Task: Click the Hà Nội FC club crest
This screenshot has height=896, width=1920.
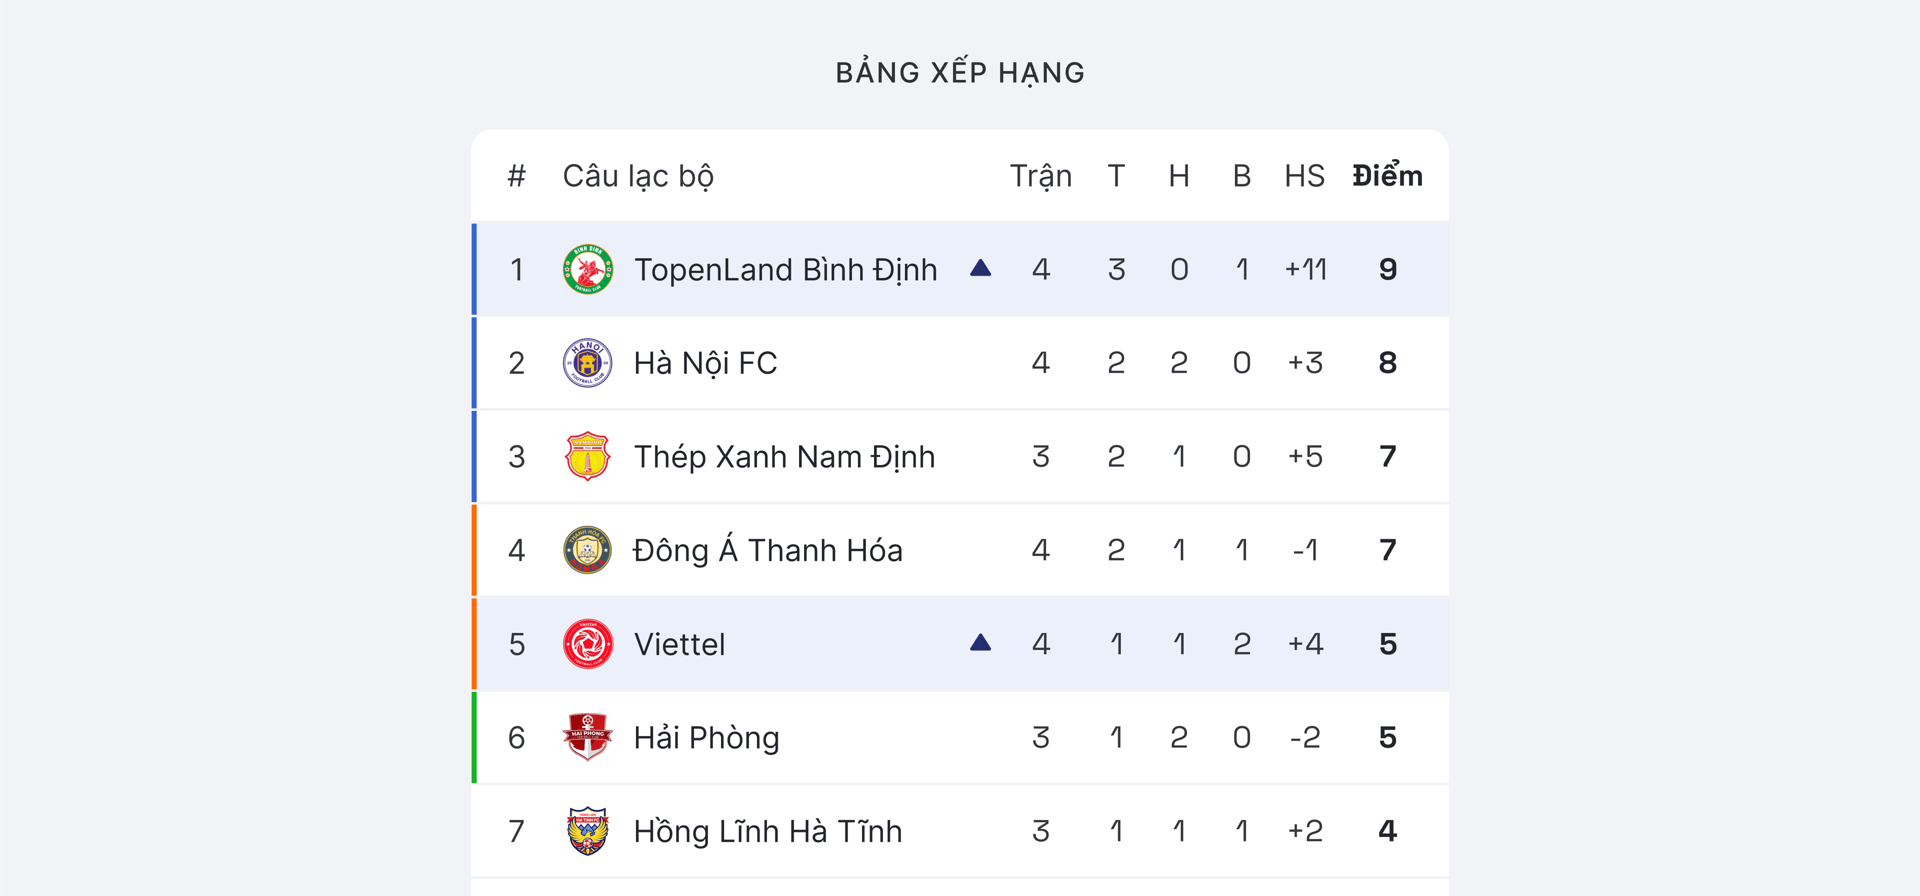Action: click(587, 363)
